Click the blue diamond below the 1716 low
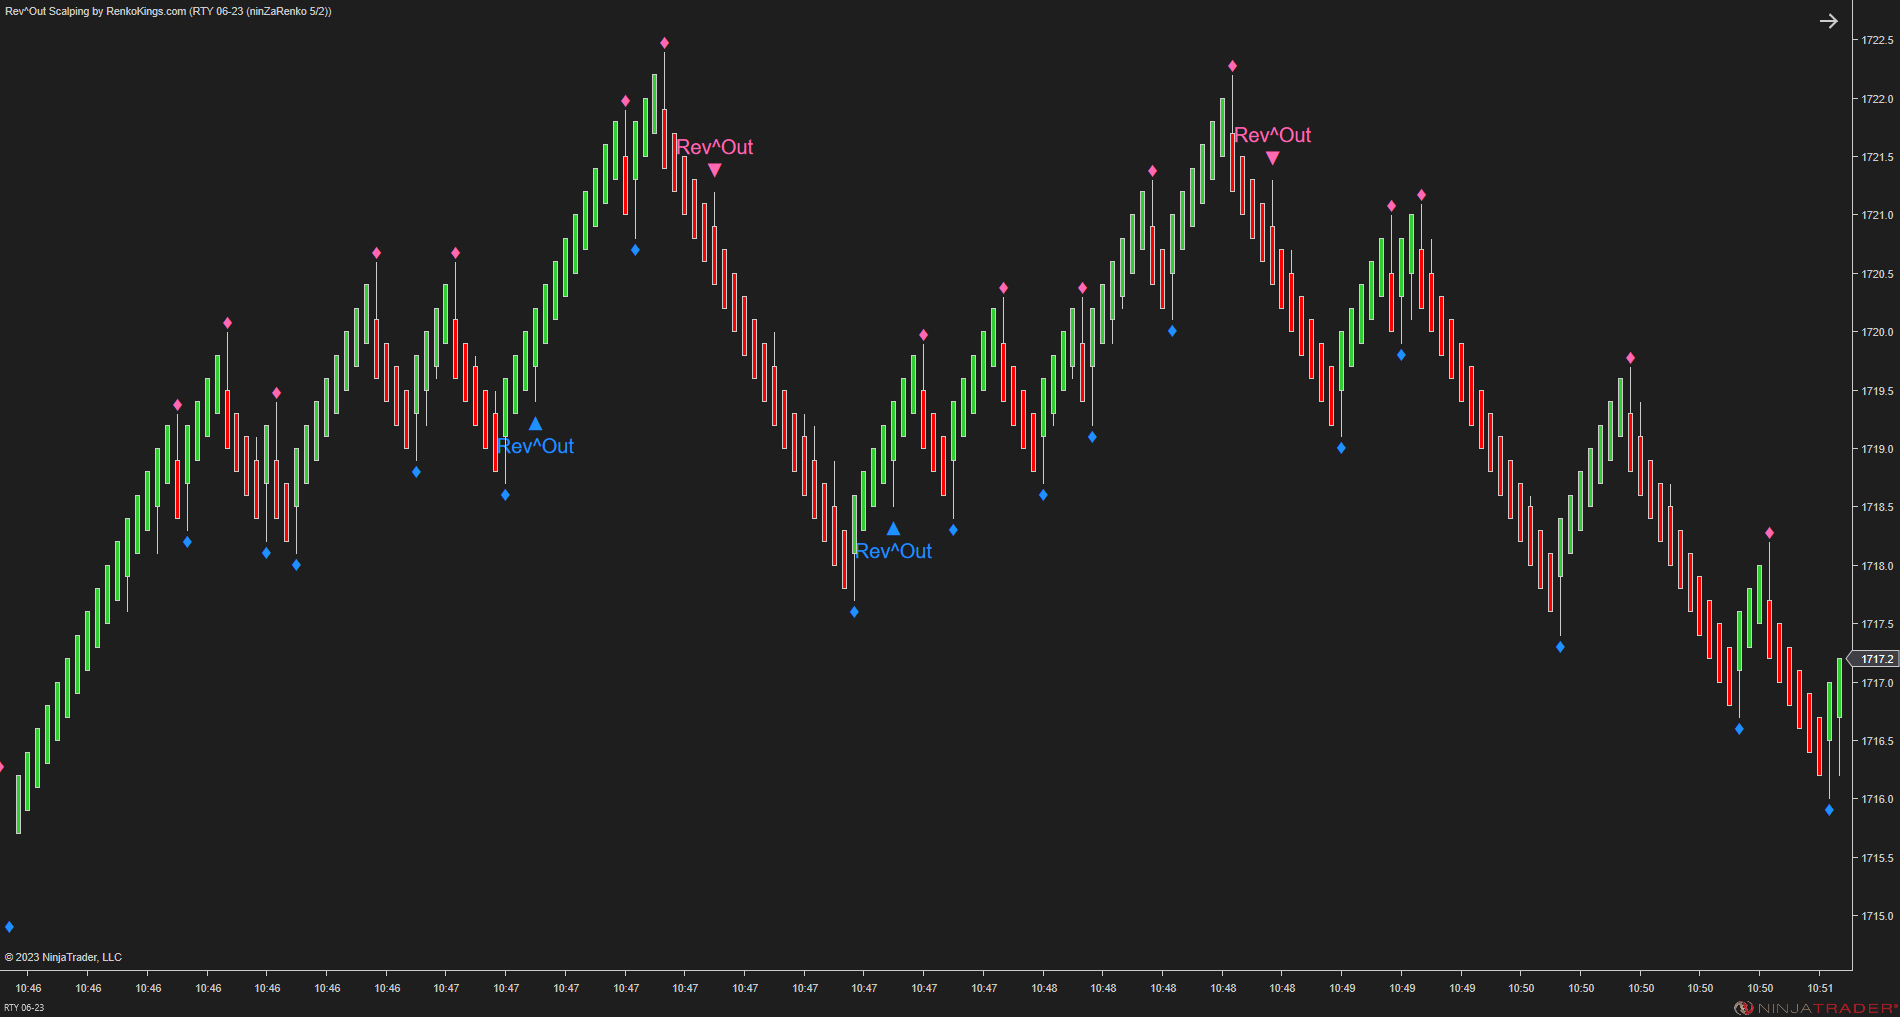 (1827, 810)
